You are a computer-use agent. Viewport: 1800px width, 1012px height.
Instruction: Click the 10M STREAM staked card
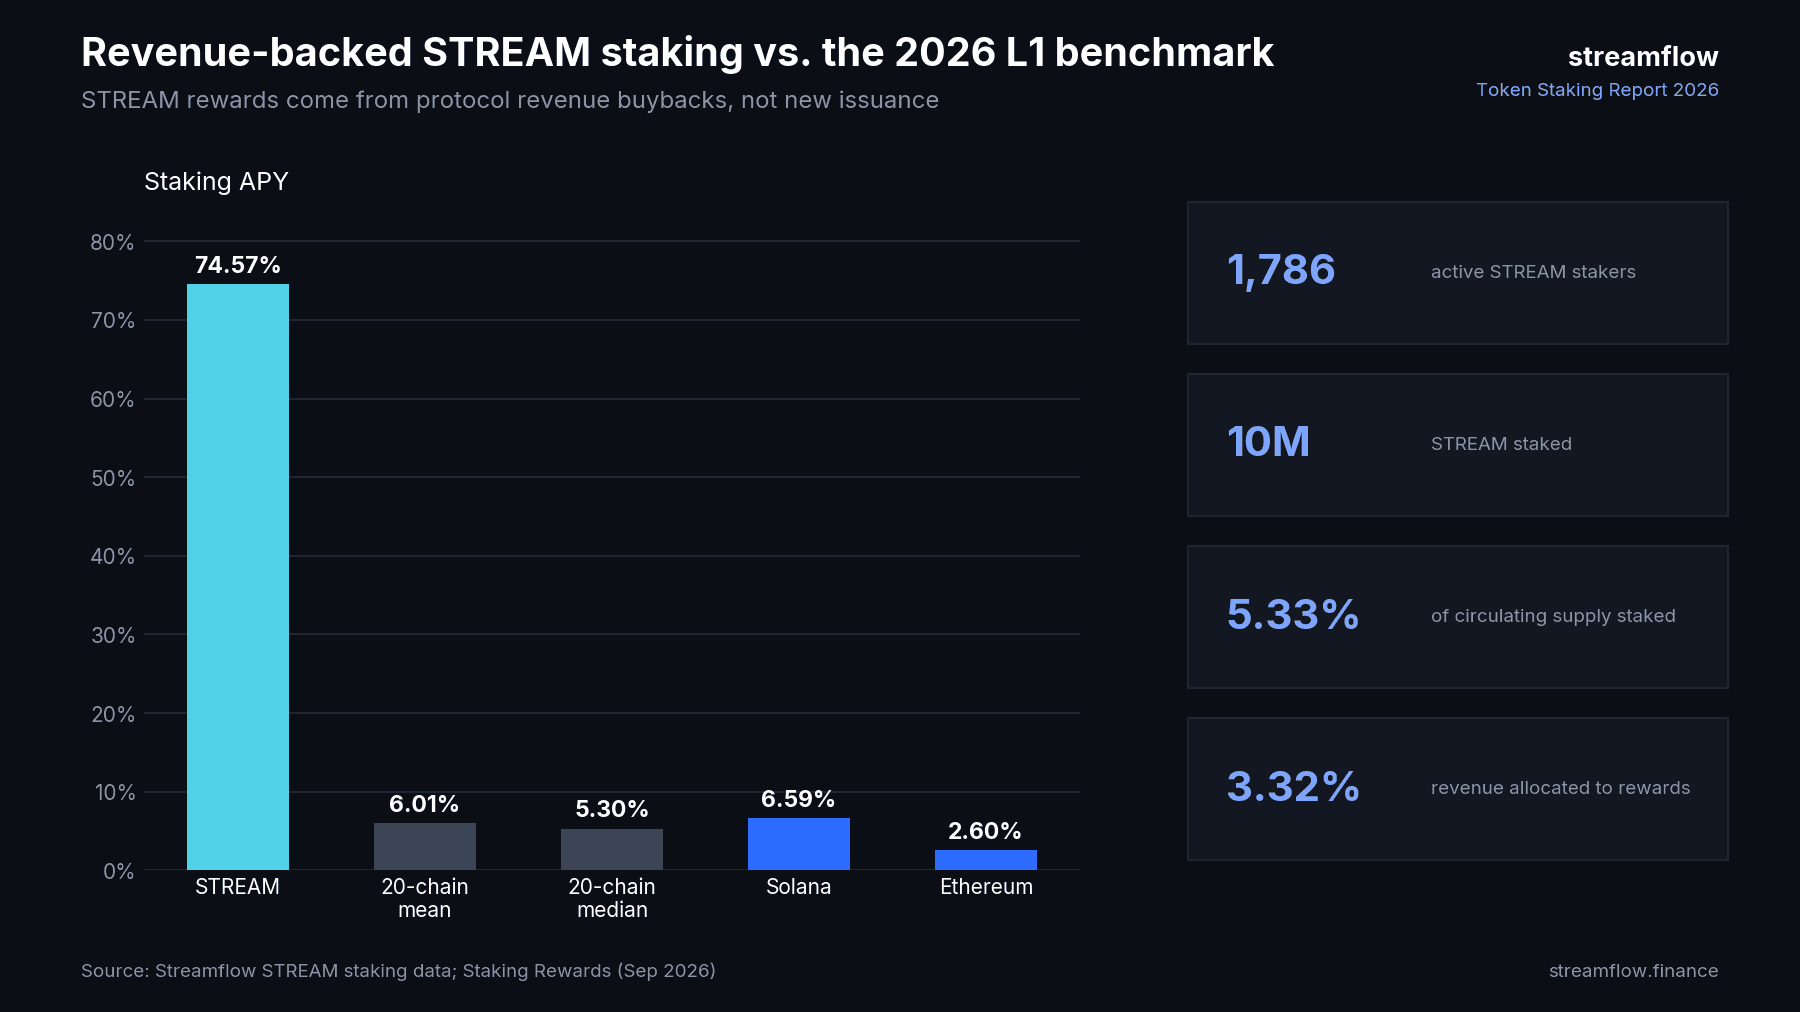point(1458,445)
